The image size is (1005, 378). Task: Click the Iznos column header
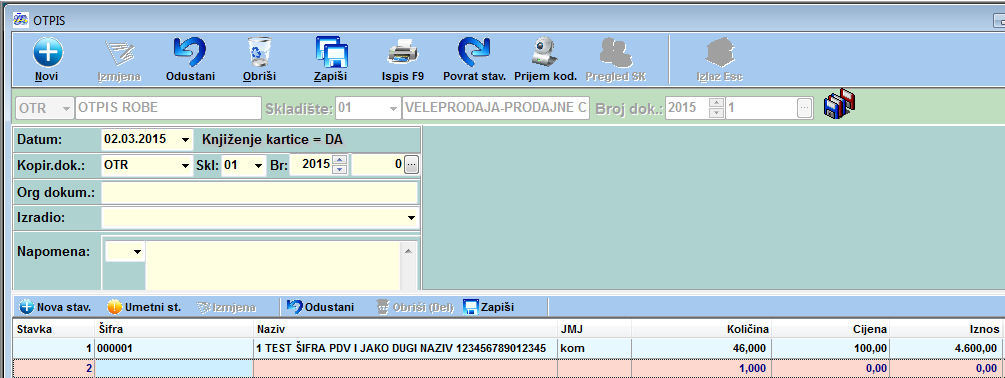click(945, 329)
